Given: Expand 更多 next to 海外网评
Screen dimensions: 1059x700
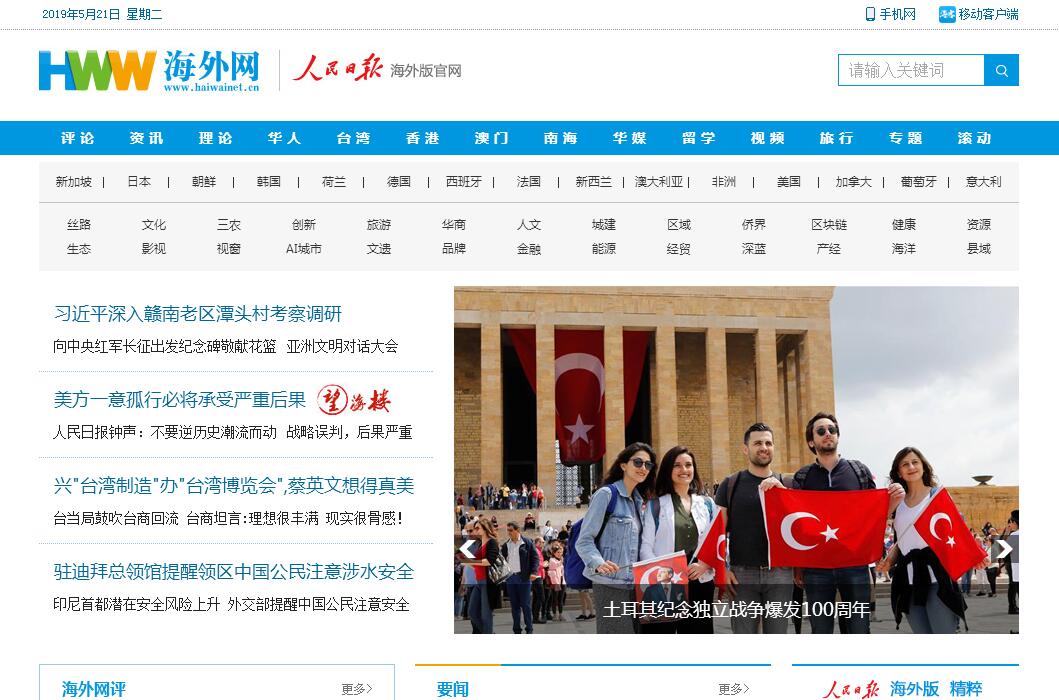Looking at the screenshot, I should (x=356, y=689).
